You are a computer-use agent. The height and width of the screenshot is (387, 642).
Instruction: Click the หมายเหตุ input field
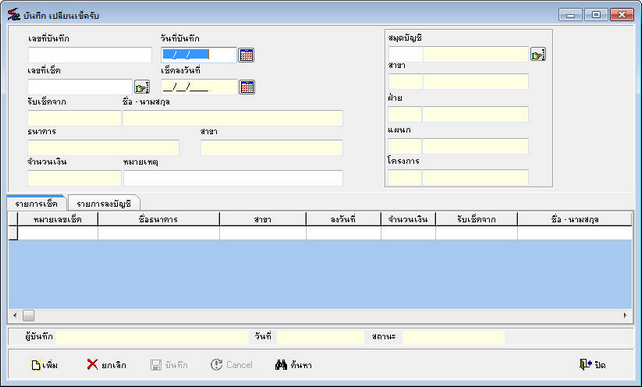point(233,178)
